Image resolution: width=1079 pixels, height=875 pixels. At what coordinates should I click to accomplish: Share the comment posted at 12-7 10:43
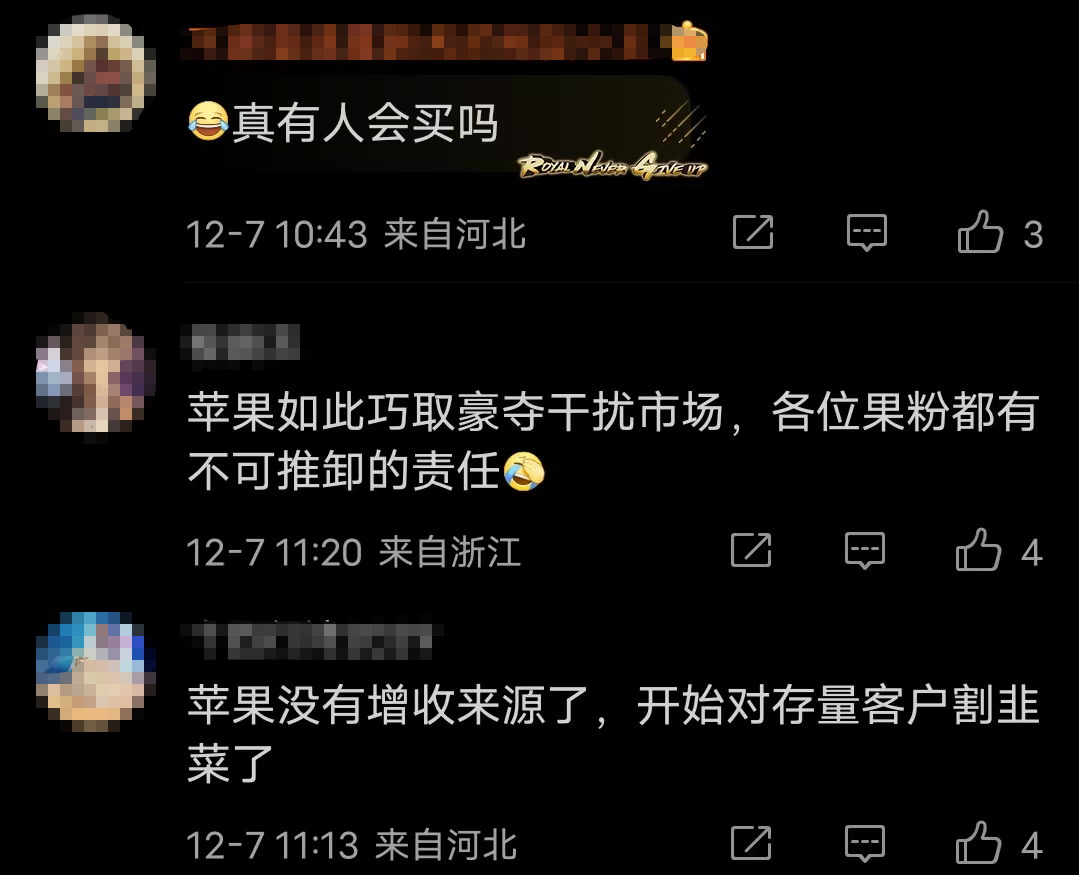coord(753,232)
